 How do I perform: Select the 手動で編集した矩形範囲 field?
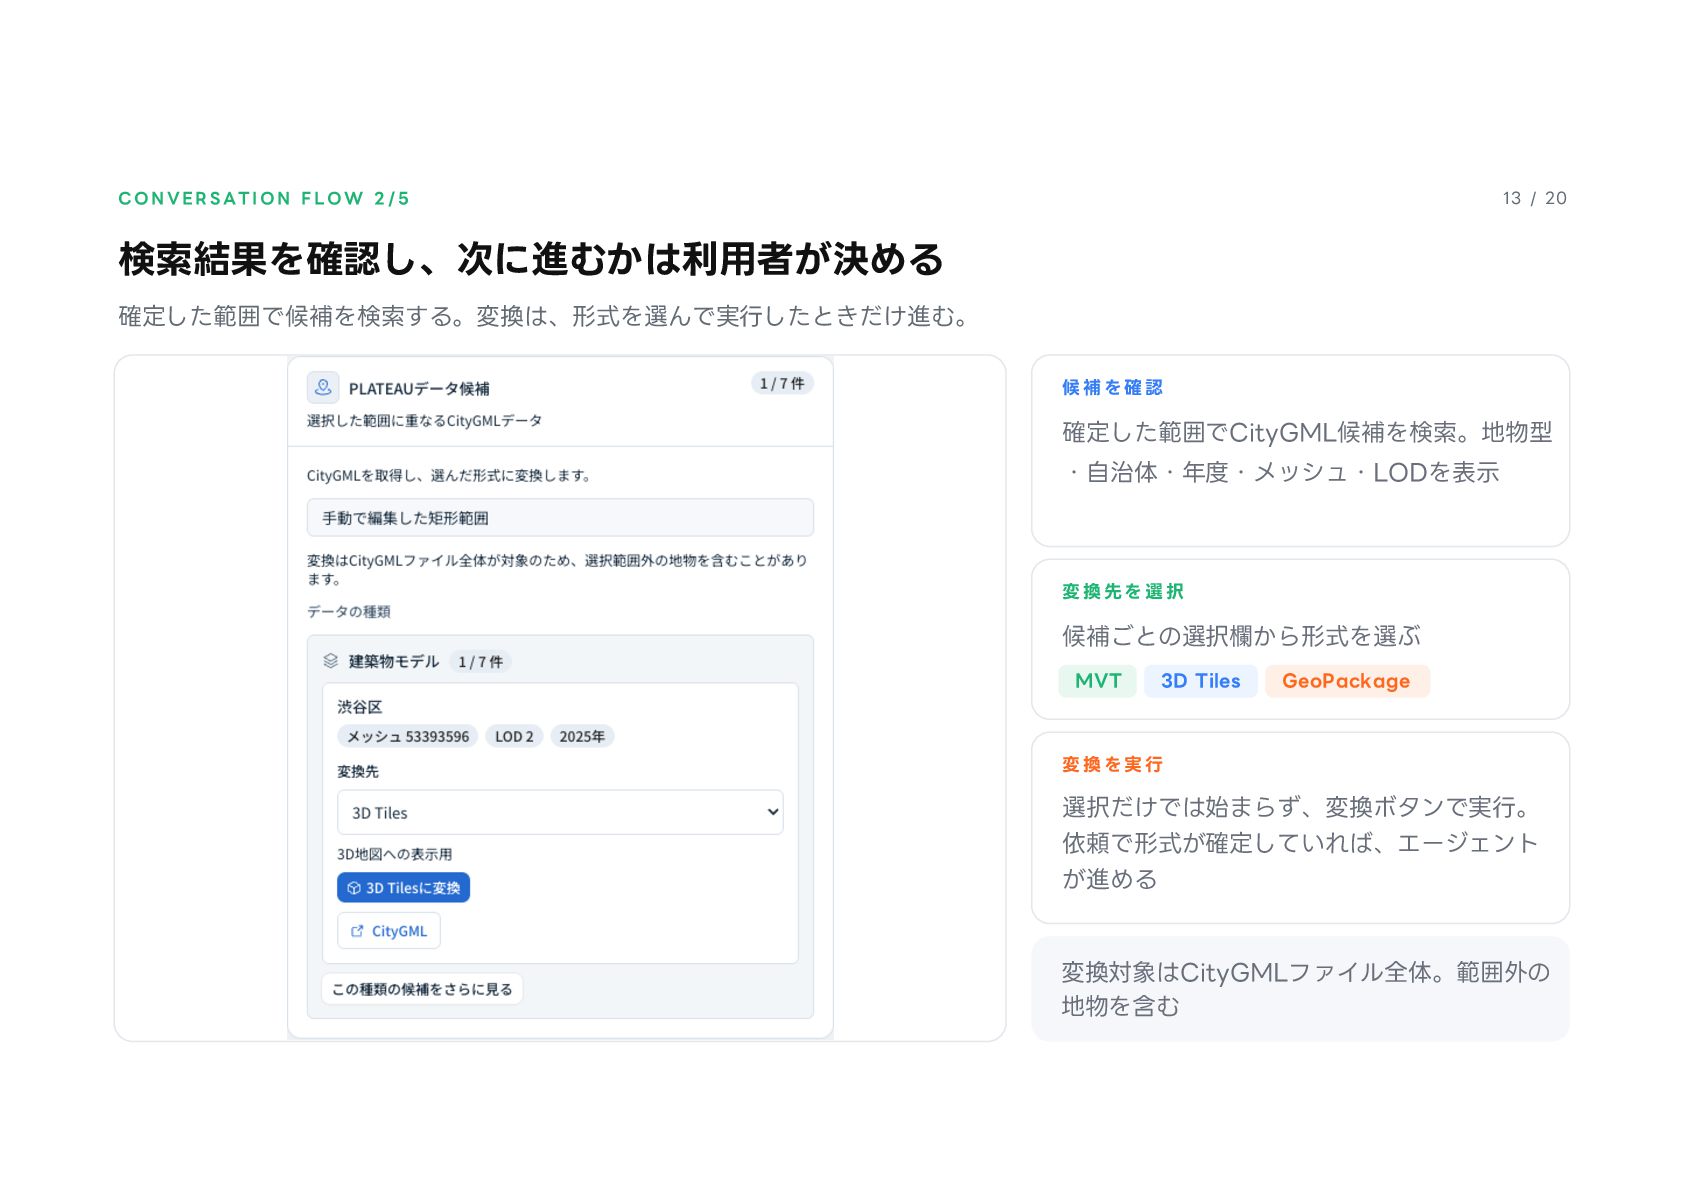point(560,518)
